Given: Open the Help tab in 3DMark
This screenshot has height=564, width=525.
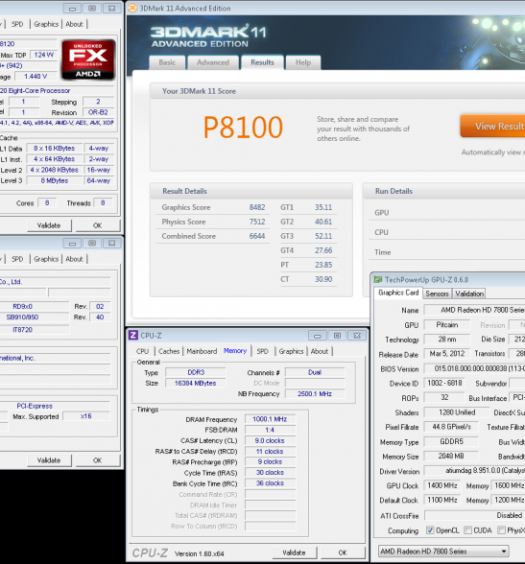Looking at the screenshot, I should (303, 63).
